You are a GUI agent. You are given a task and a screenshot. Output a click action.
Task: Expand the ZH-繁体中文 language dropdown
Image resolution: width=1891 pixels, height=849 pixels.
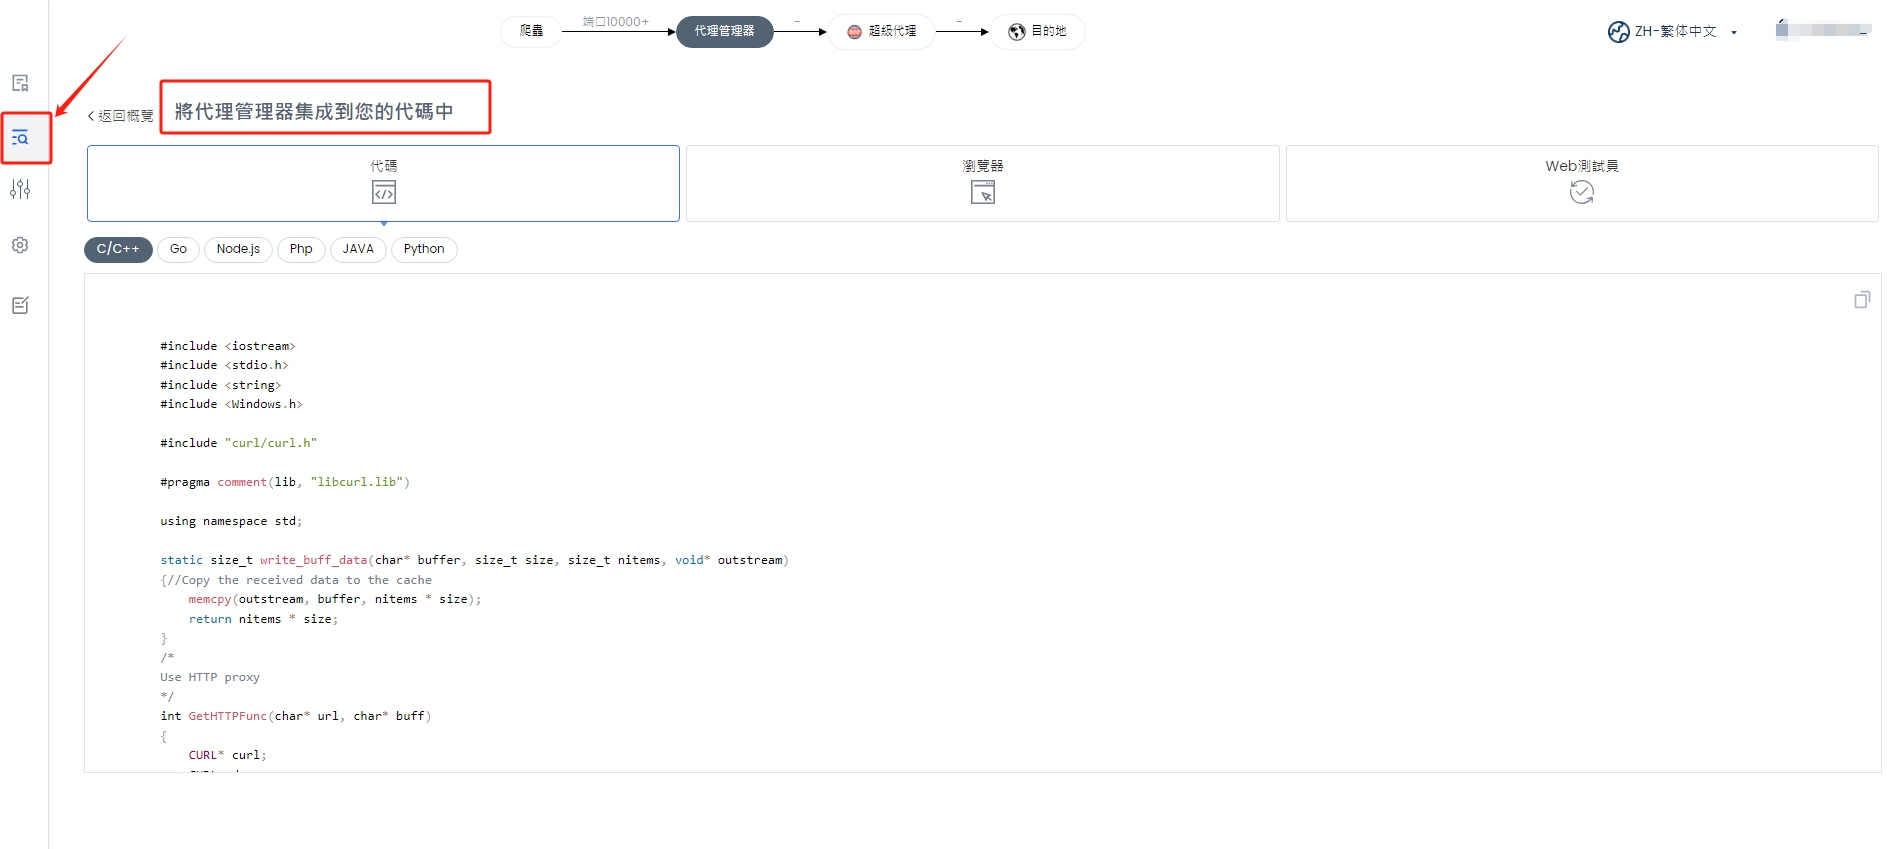(x=1733, y=33)
